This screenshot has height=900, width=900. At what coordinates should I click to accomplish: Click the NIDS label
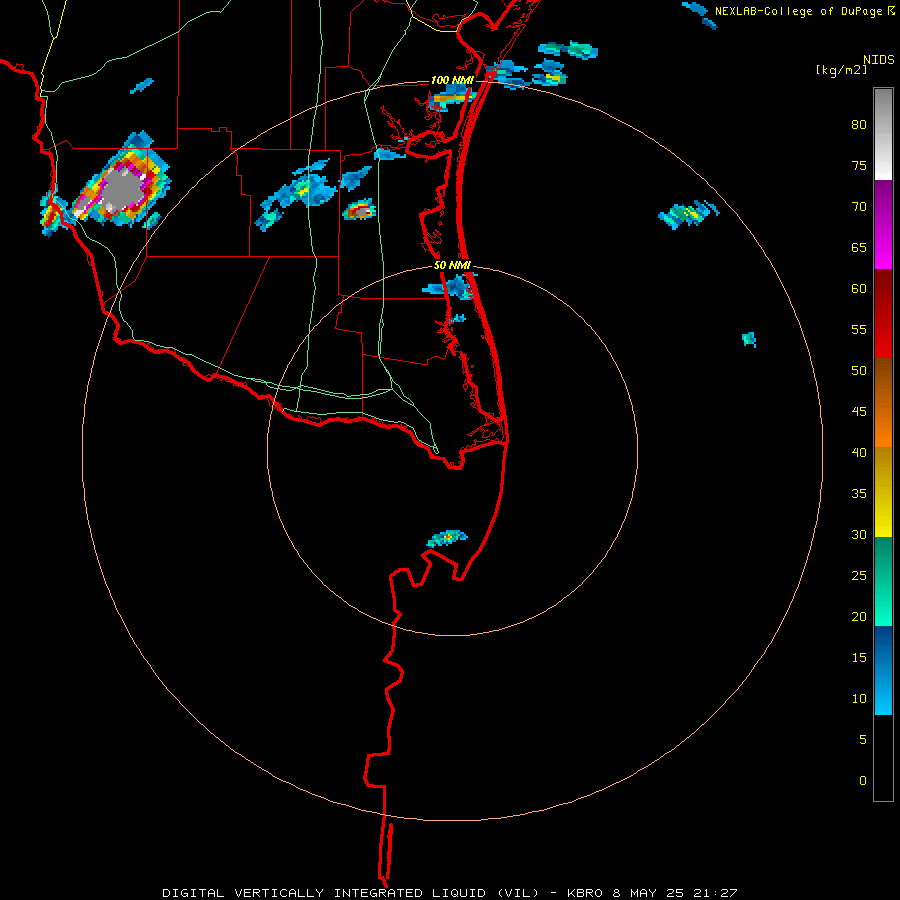point(879,59)
